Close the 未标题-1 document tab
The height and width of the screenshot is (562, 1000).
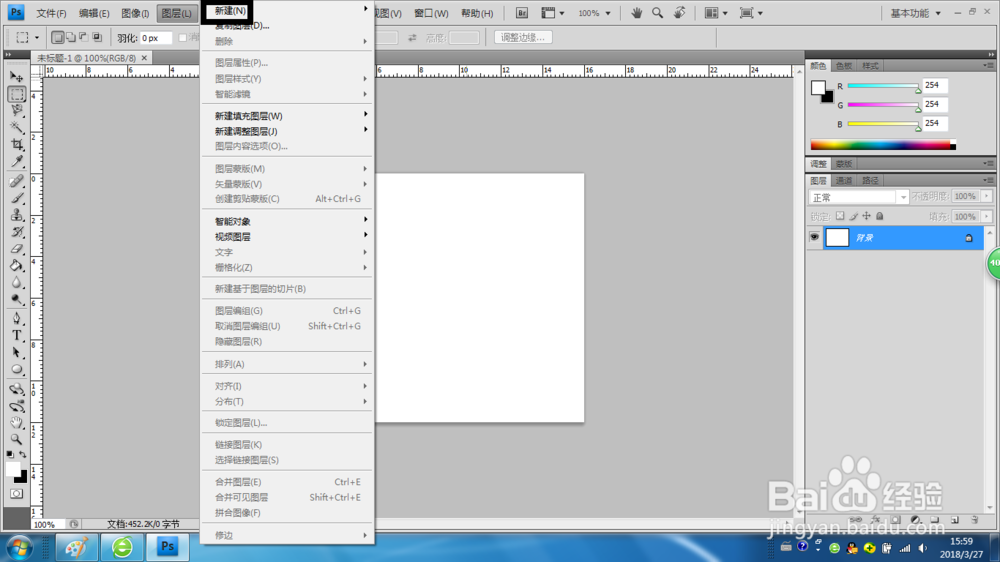click(144, 58)
